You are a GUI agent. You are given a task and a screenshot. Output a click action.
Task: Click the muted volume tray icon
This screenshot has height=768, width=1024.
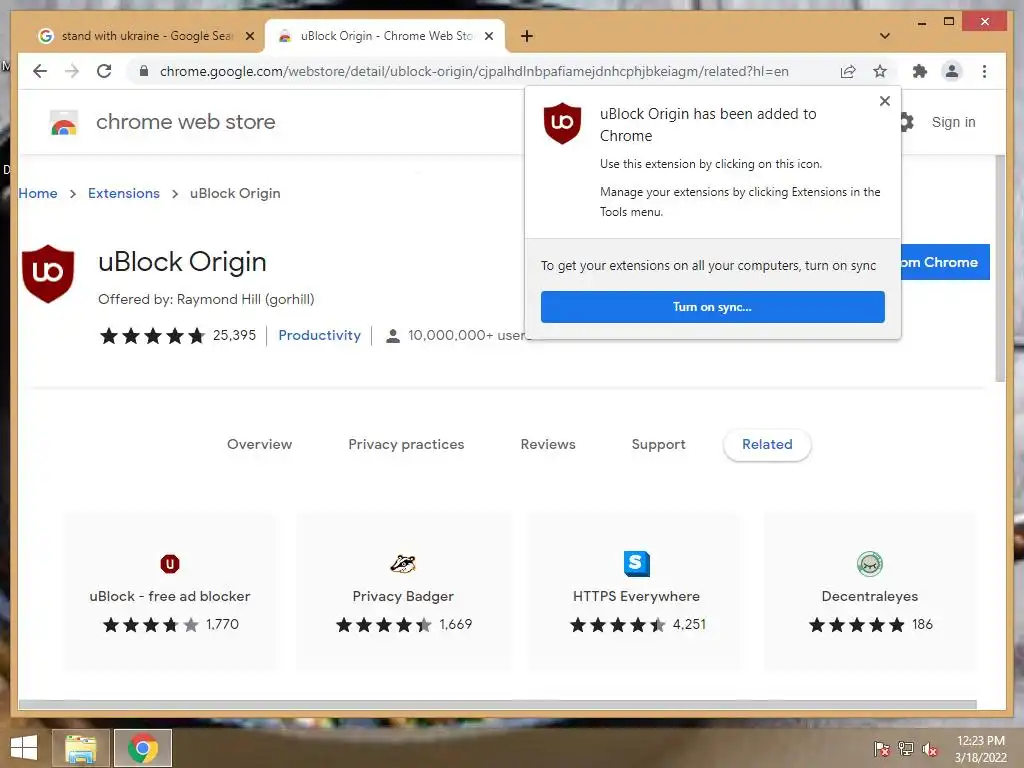(929, 749)
